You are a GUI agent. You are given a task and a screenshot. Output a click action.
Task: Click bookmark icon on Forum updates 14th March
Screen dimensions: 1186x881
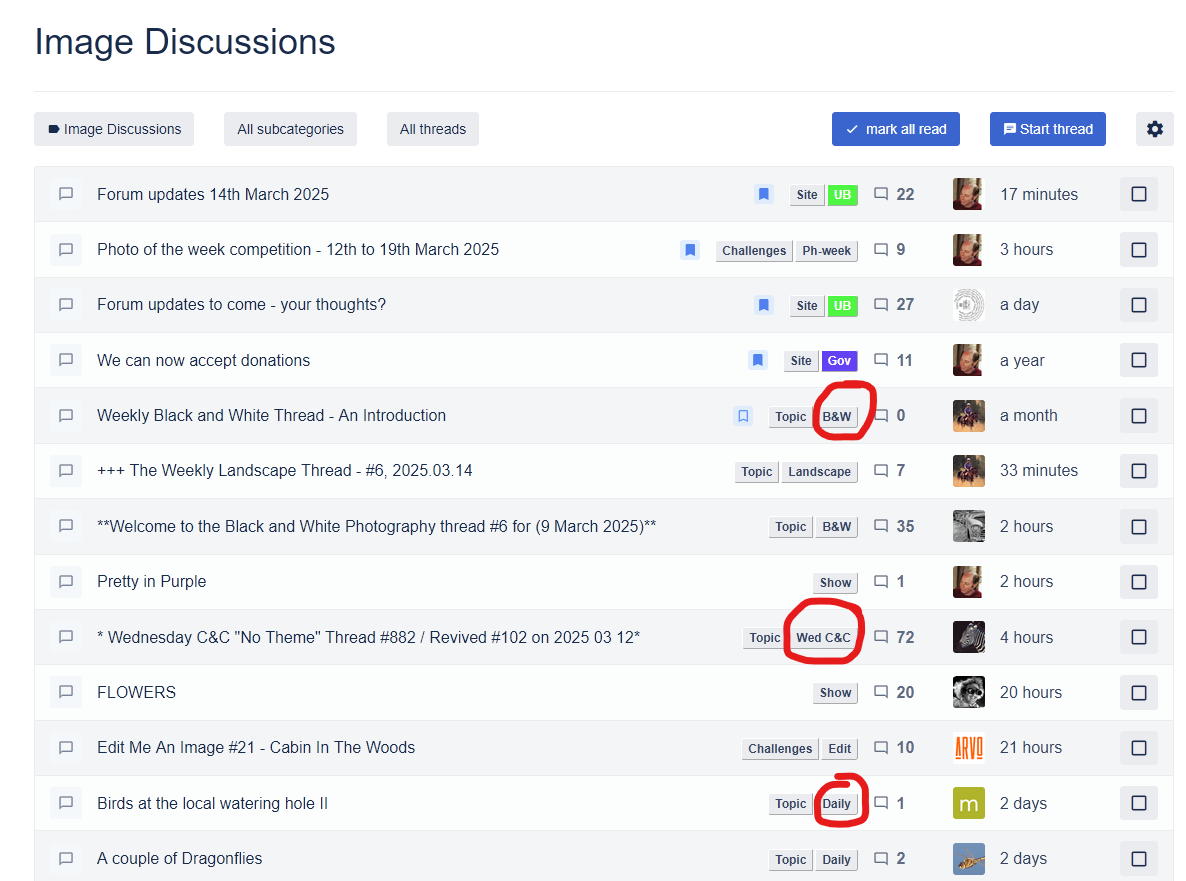coord(764,195)
